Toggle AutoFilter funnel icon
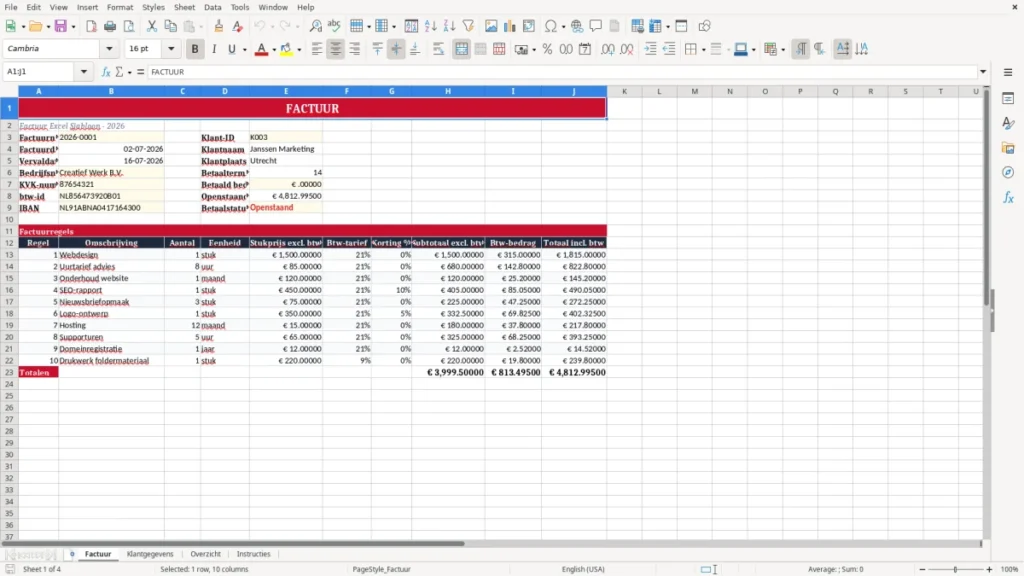 468,26
